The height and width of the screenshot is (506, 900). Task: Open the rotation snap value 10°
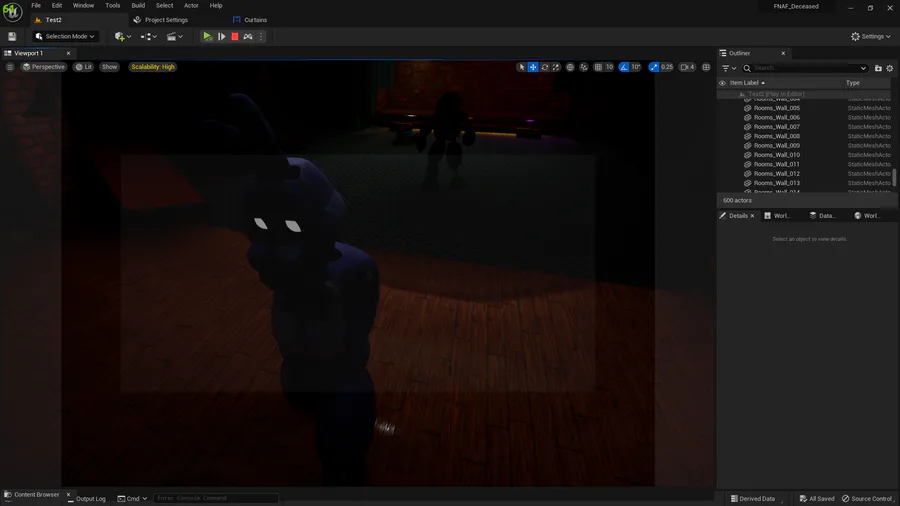tap(636, 67)
